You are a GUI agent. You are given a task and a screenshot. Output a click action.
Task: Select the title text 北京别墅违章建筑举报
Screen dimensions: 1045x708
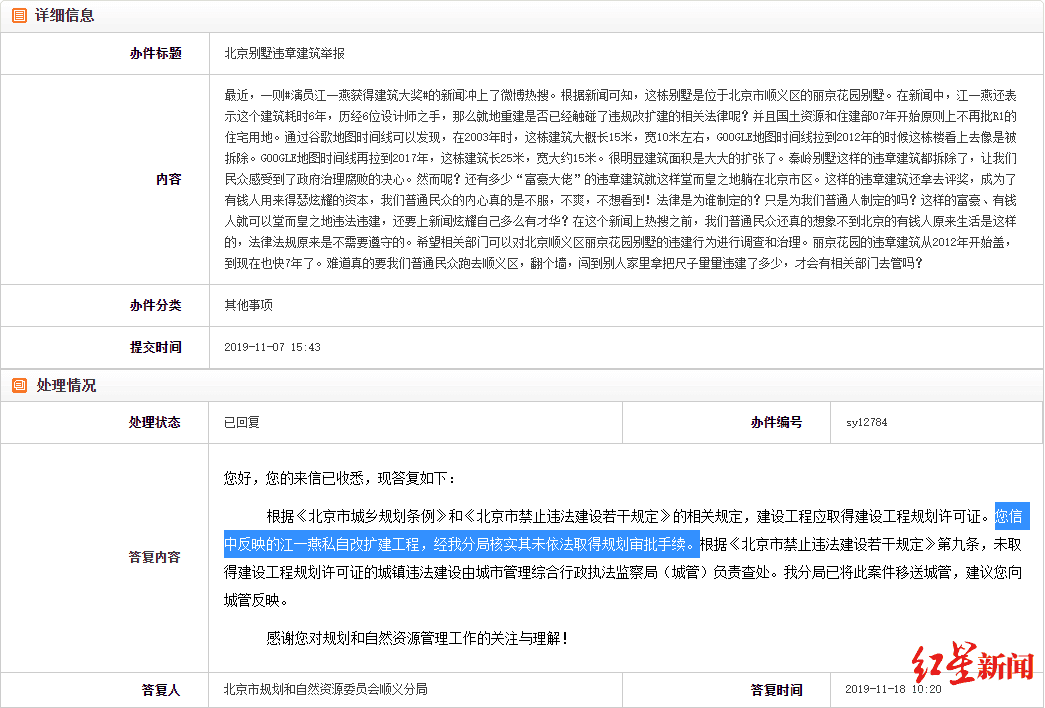pos(285,53)
